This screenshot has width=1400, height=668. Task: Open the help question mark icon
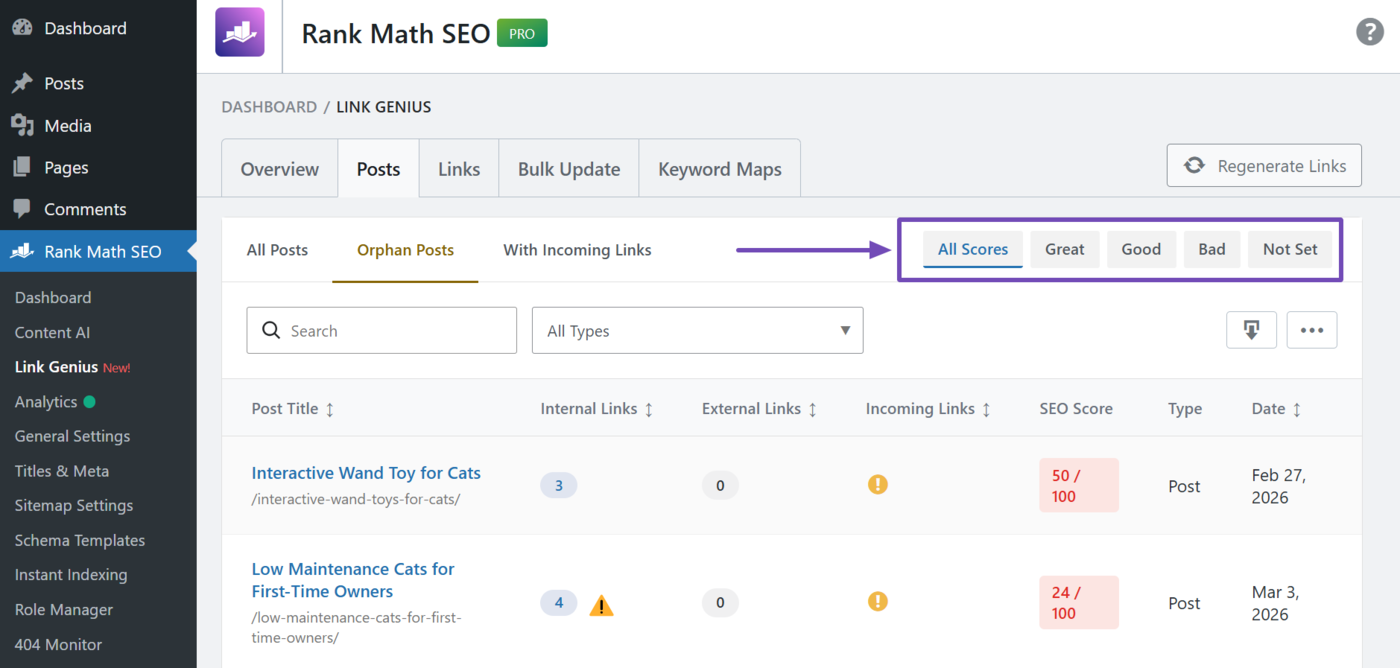pos(1369,31)
